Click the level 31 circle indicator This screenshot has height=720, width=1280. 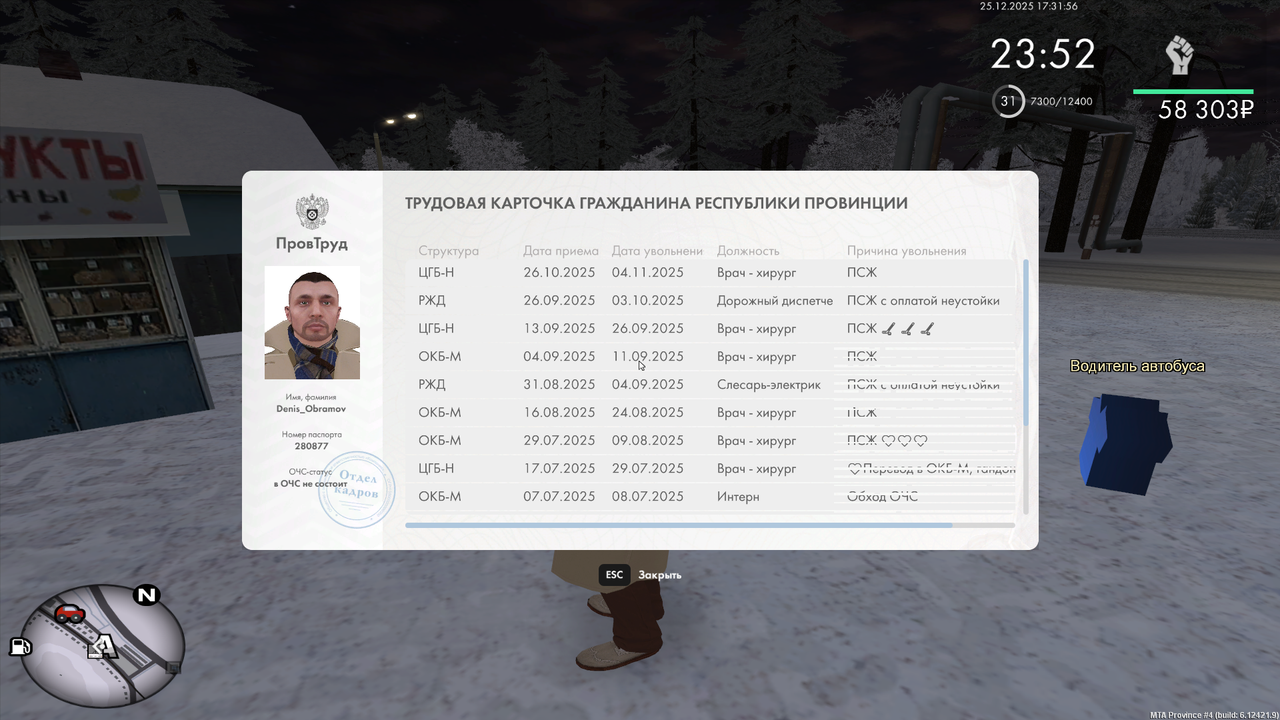pyautogui.click(x=1008, y=101)
